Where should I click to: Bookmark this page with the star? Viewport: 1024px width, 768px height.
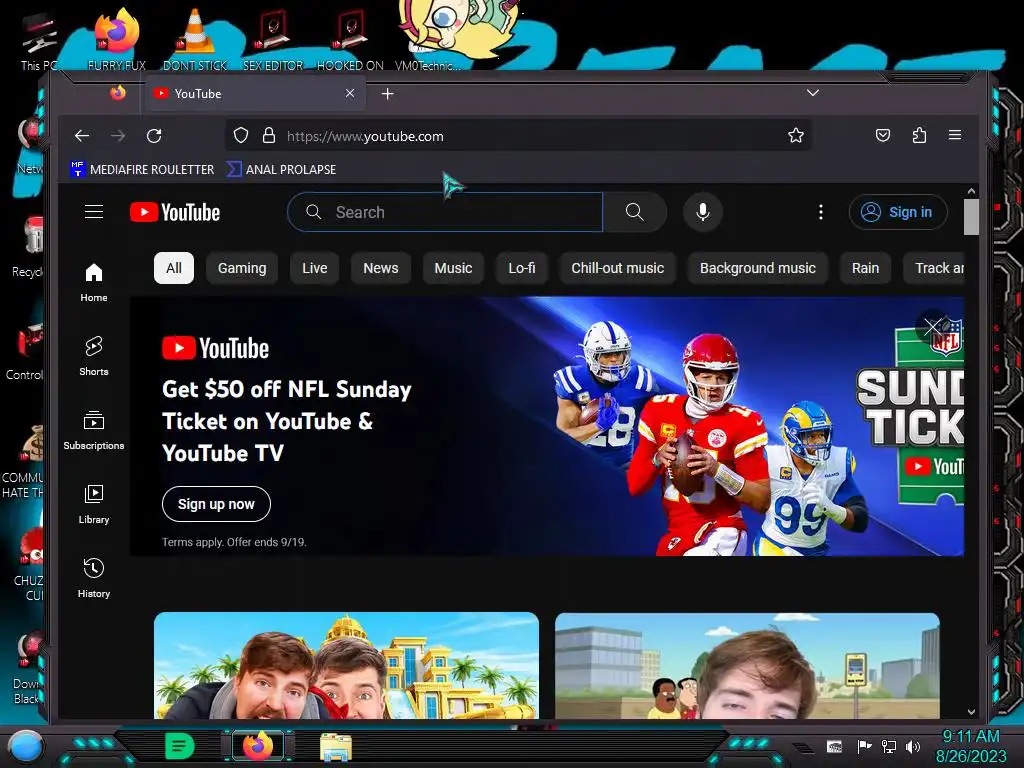coord(795,135)
